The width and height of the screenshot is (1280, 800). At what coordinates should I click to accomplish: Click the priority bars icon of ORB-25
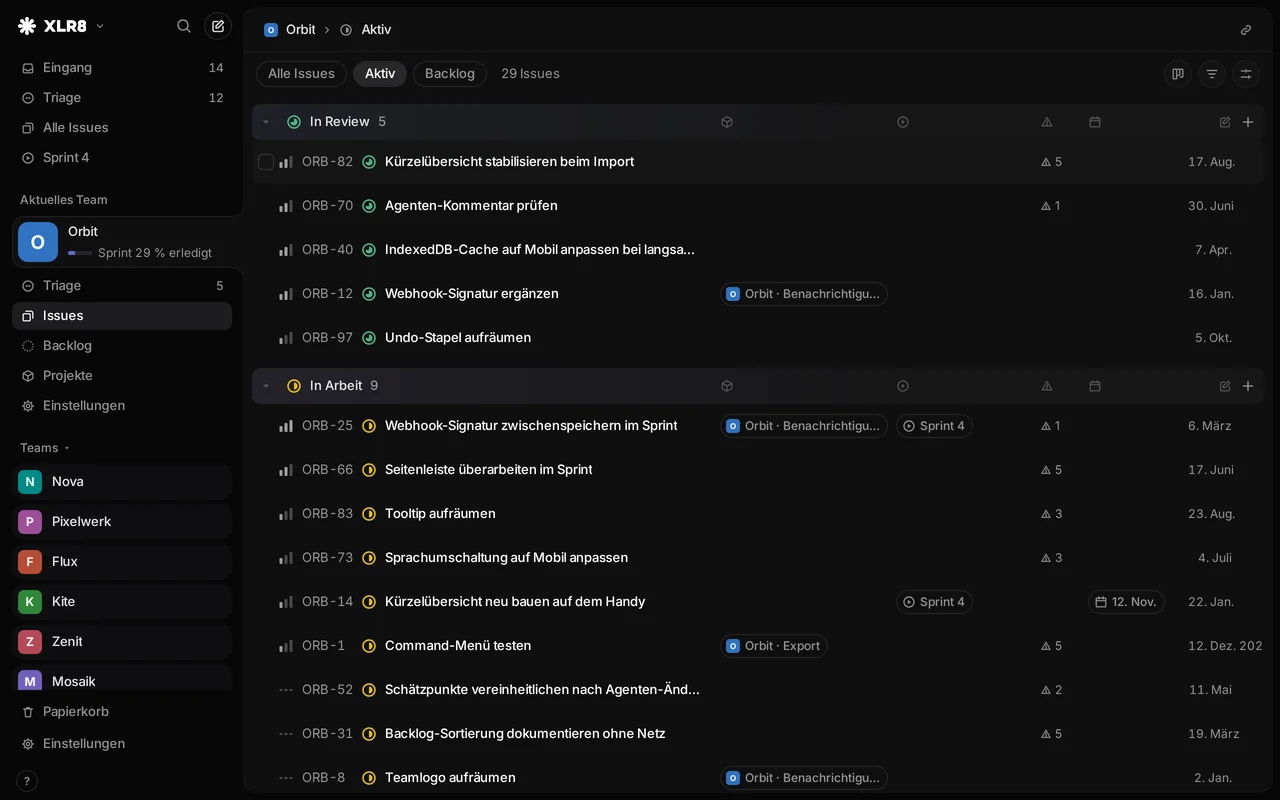pos(286,426)
